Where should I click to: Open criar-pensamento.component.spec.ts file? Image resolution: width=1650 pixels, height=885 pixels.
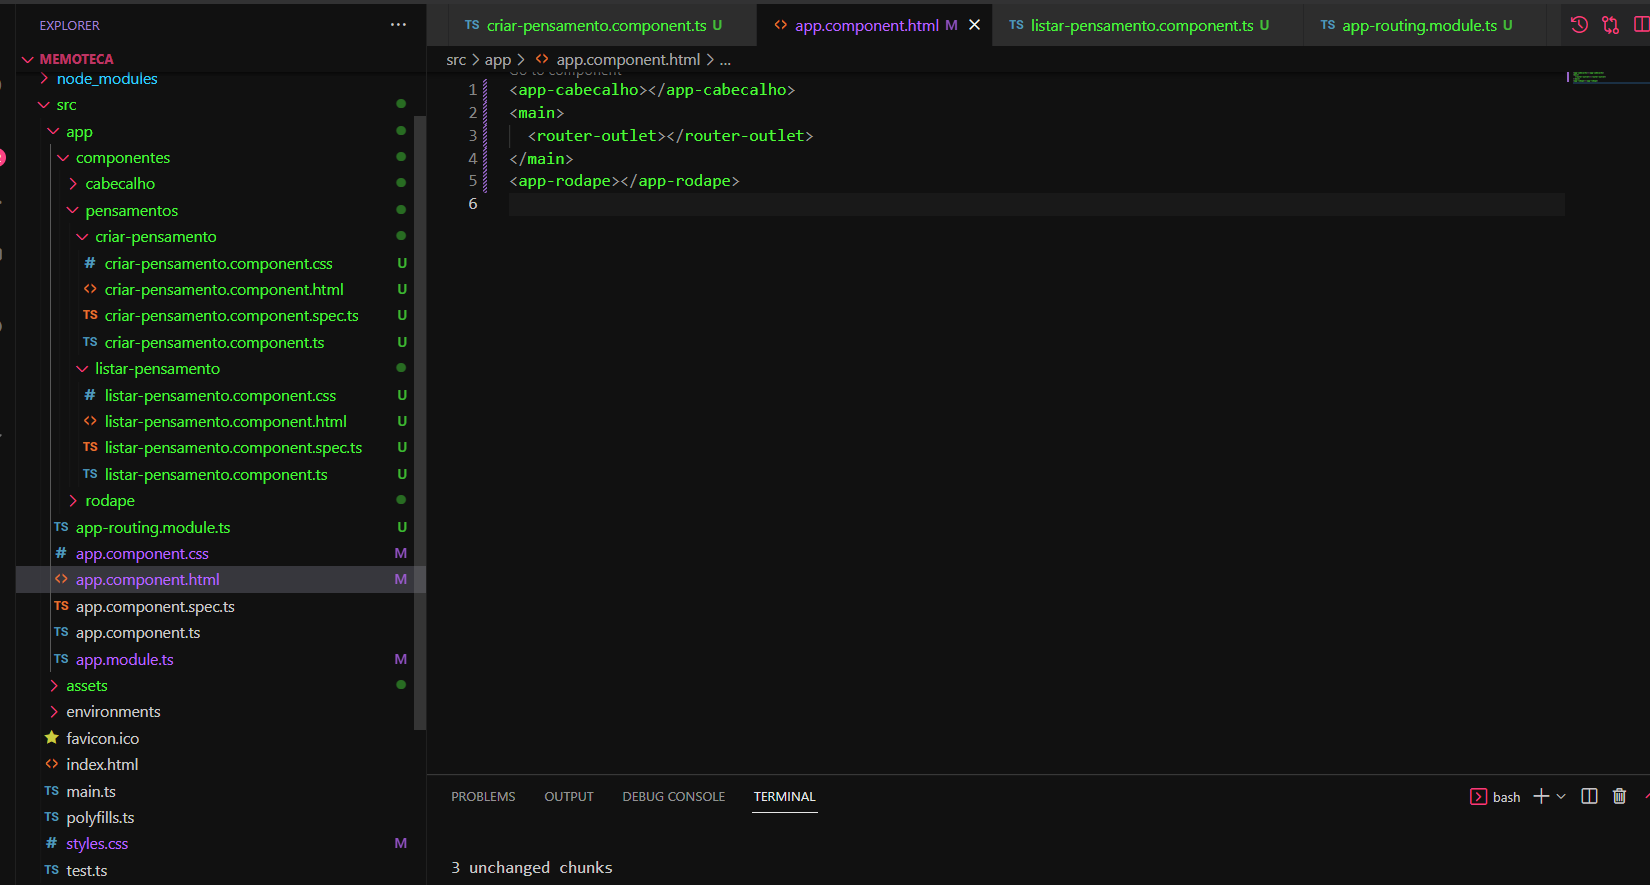click(x=231, y=316)
